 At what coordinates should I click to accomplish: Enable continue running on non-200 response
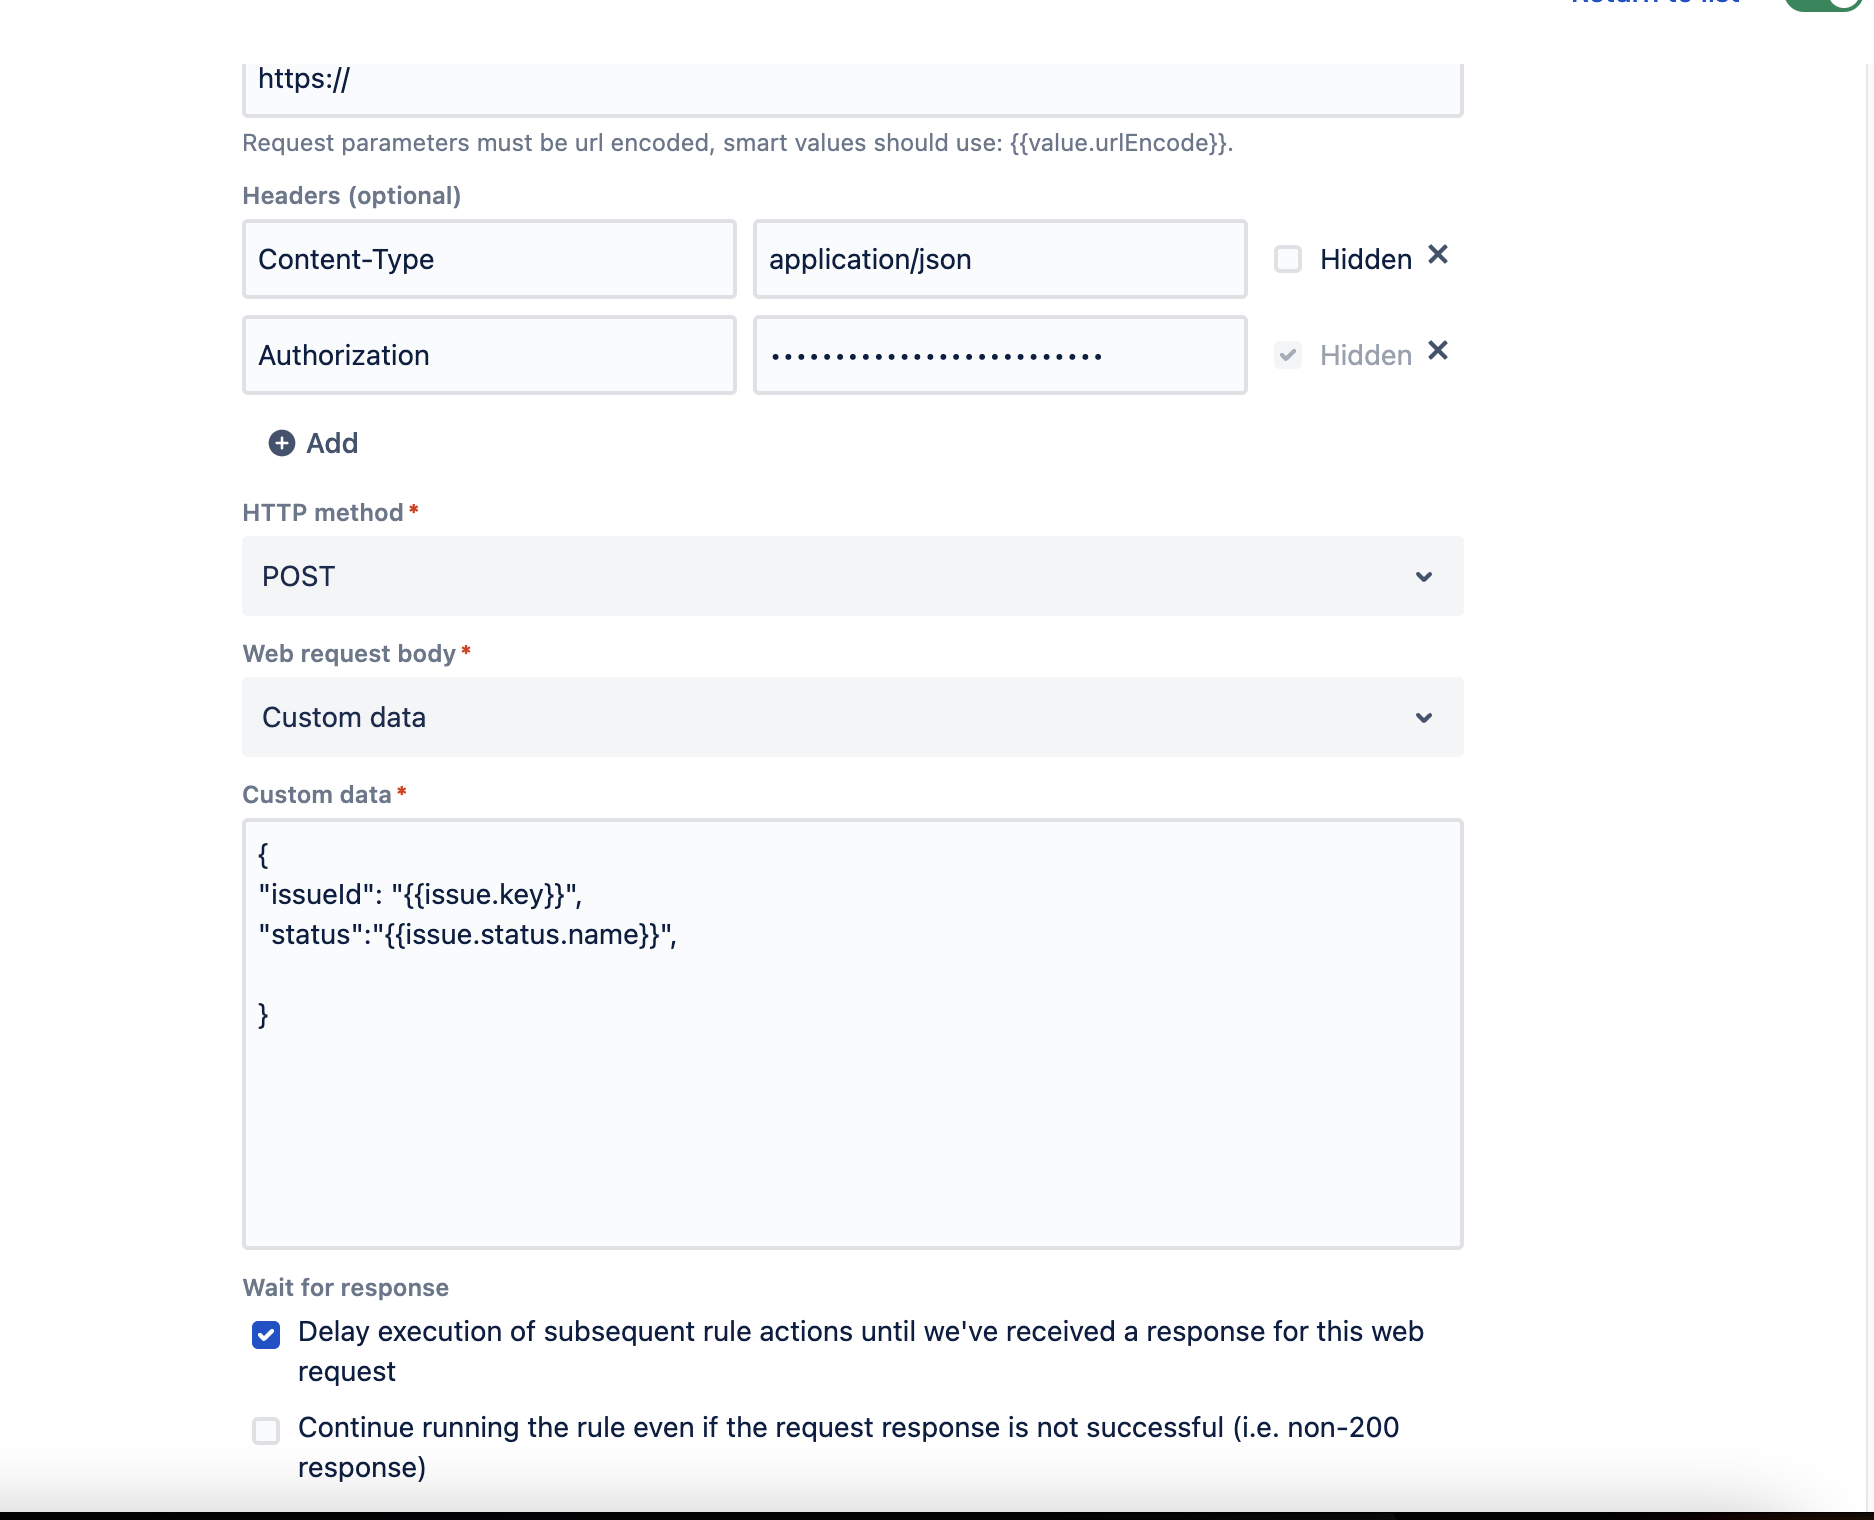click(x=266, y=1430)
